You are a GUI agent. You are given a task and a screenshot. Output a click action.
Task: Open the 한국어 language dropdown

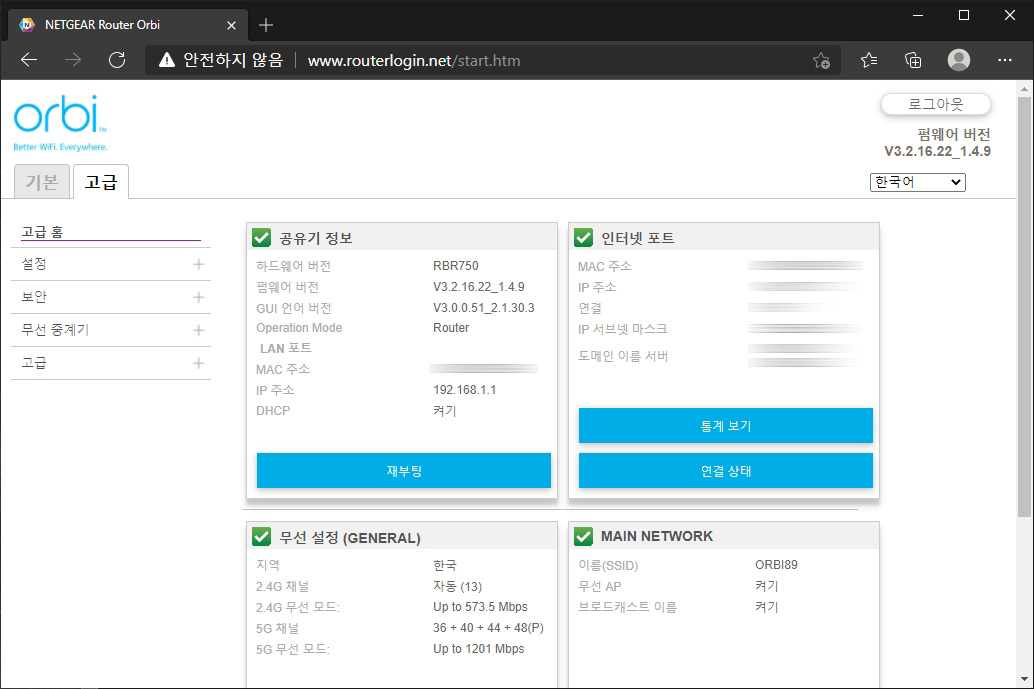pyautogui.click(x=917, y=182)
